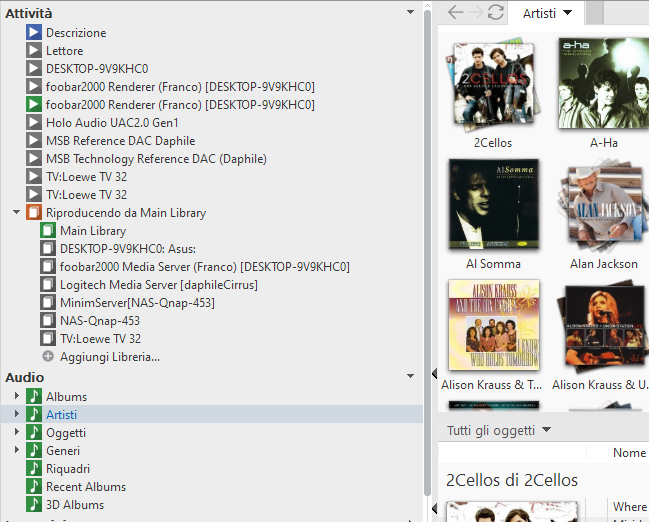Viewport: 649px width, 522px height.
Task: Select the Riquadri label
Action: coord(68,469)
